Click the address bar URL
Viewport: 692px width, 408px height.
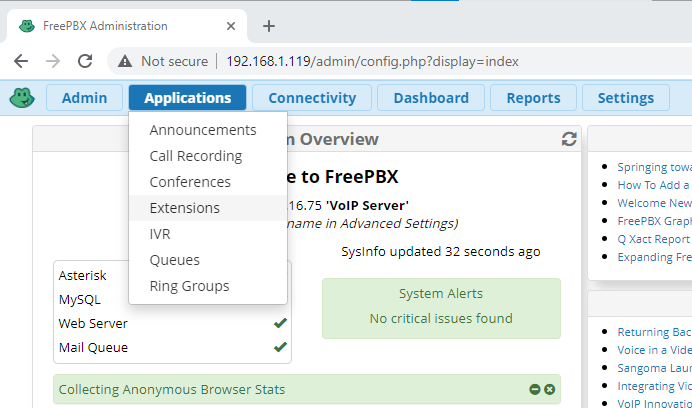[x=372, y=61]
